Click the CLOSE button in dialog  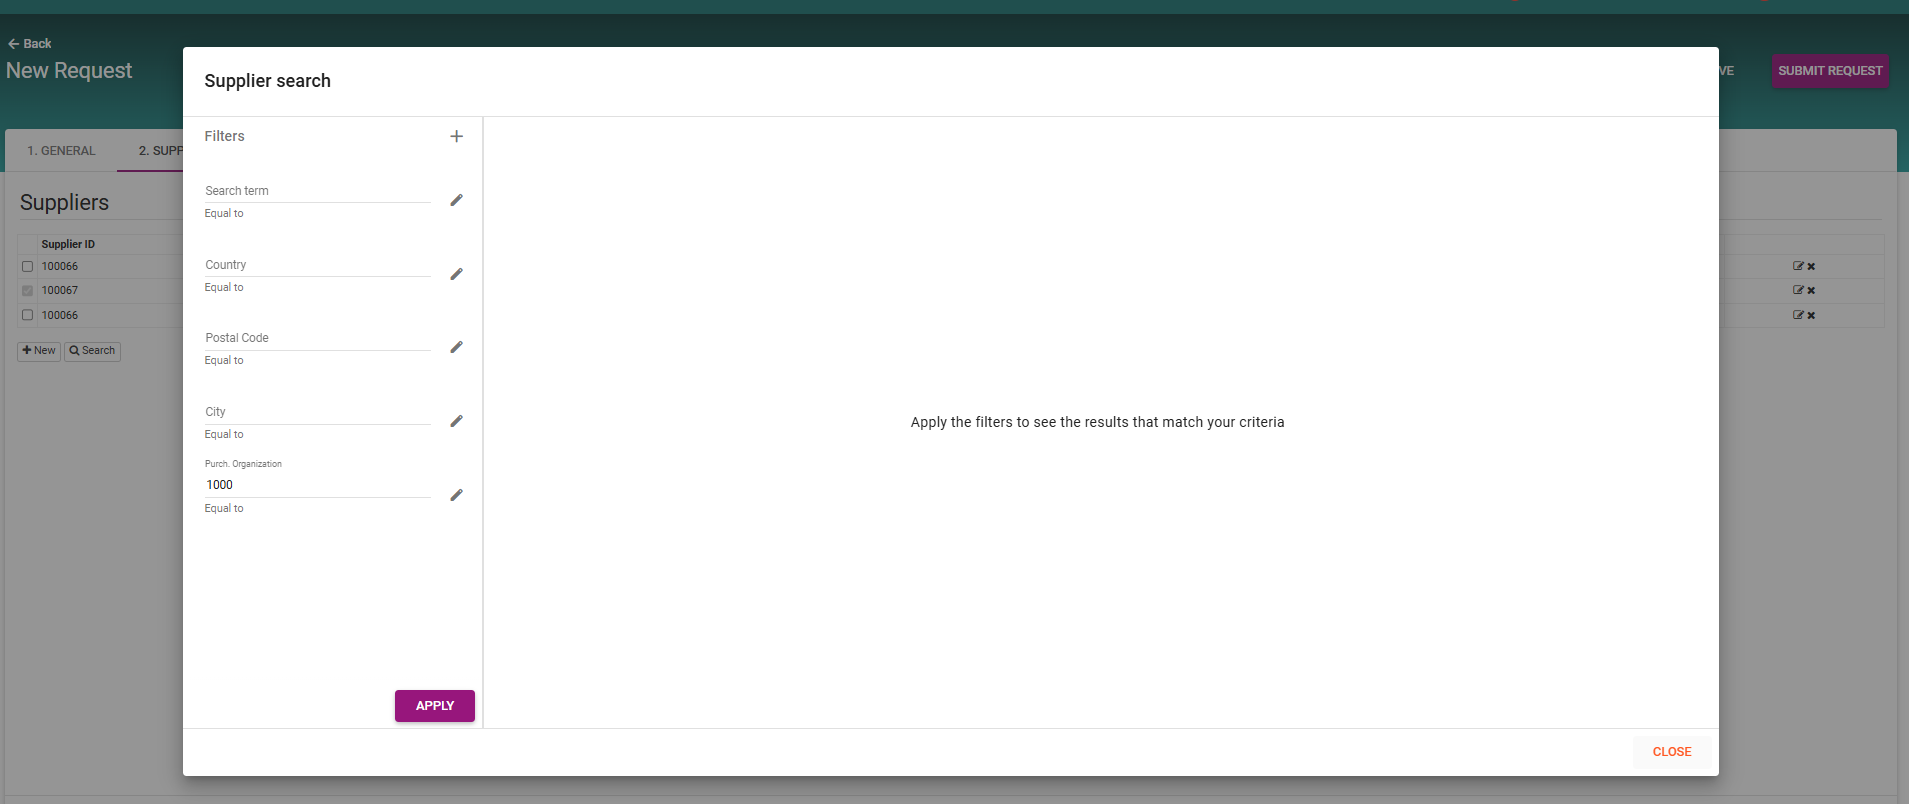pyautogui.click(x=1672, y=752)
